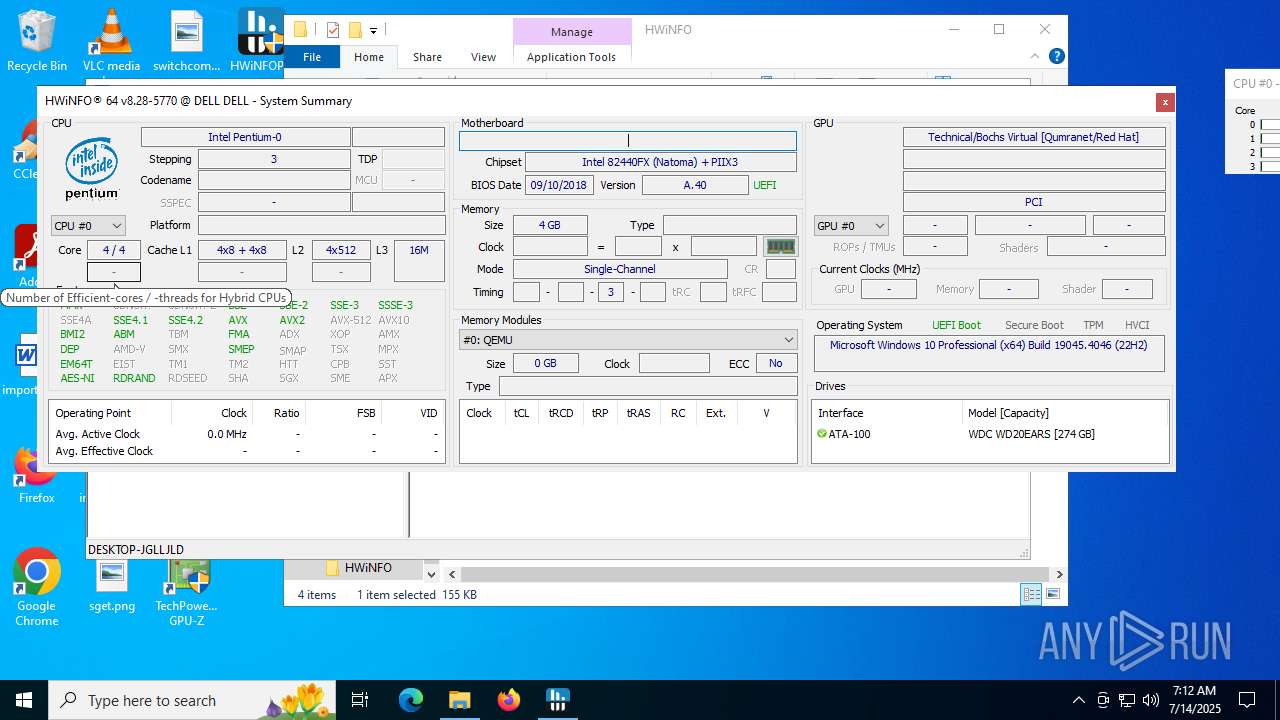
Task: Click the Intel Pentium-0 CPU name field
Action: click(245, 137)
